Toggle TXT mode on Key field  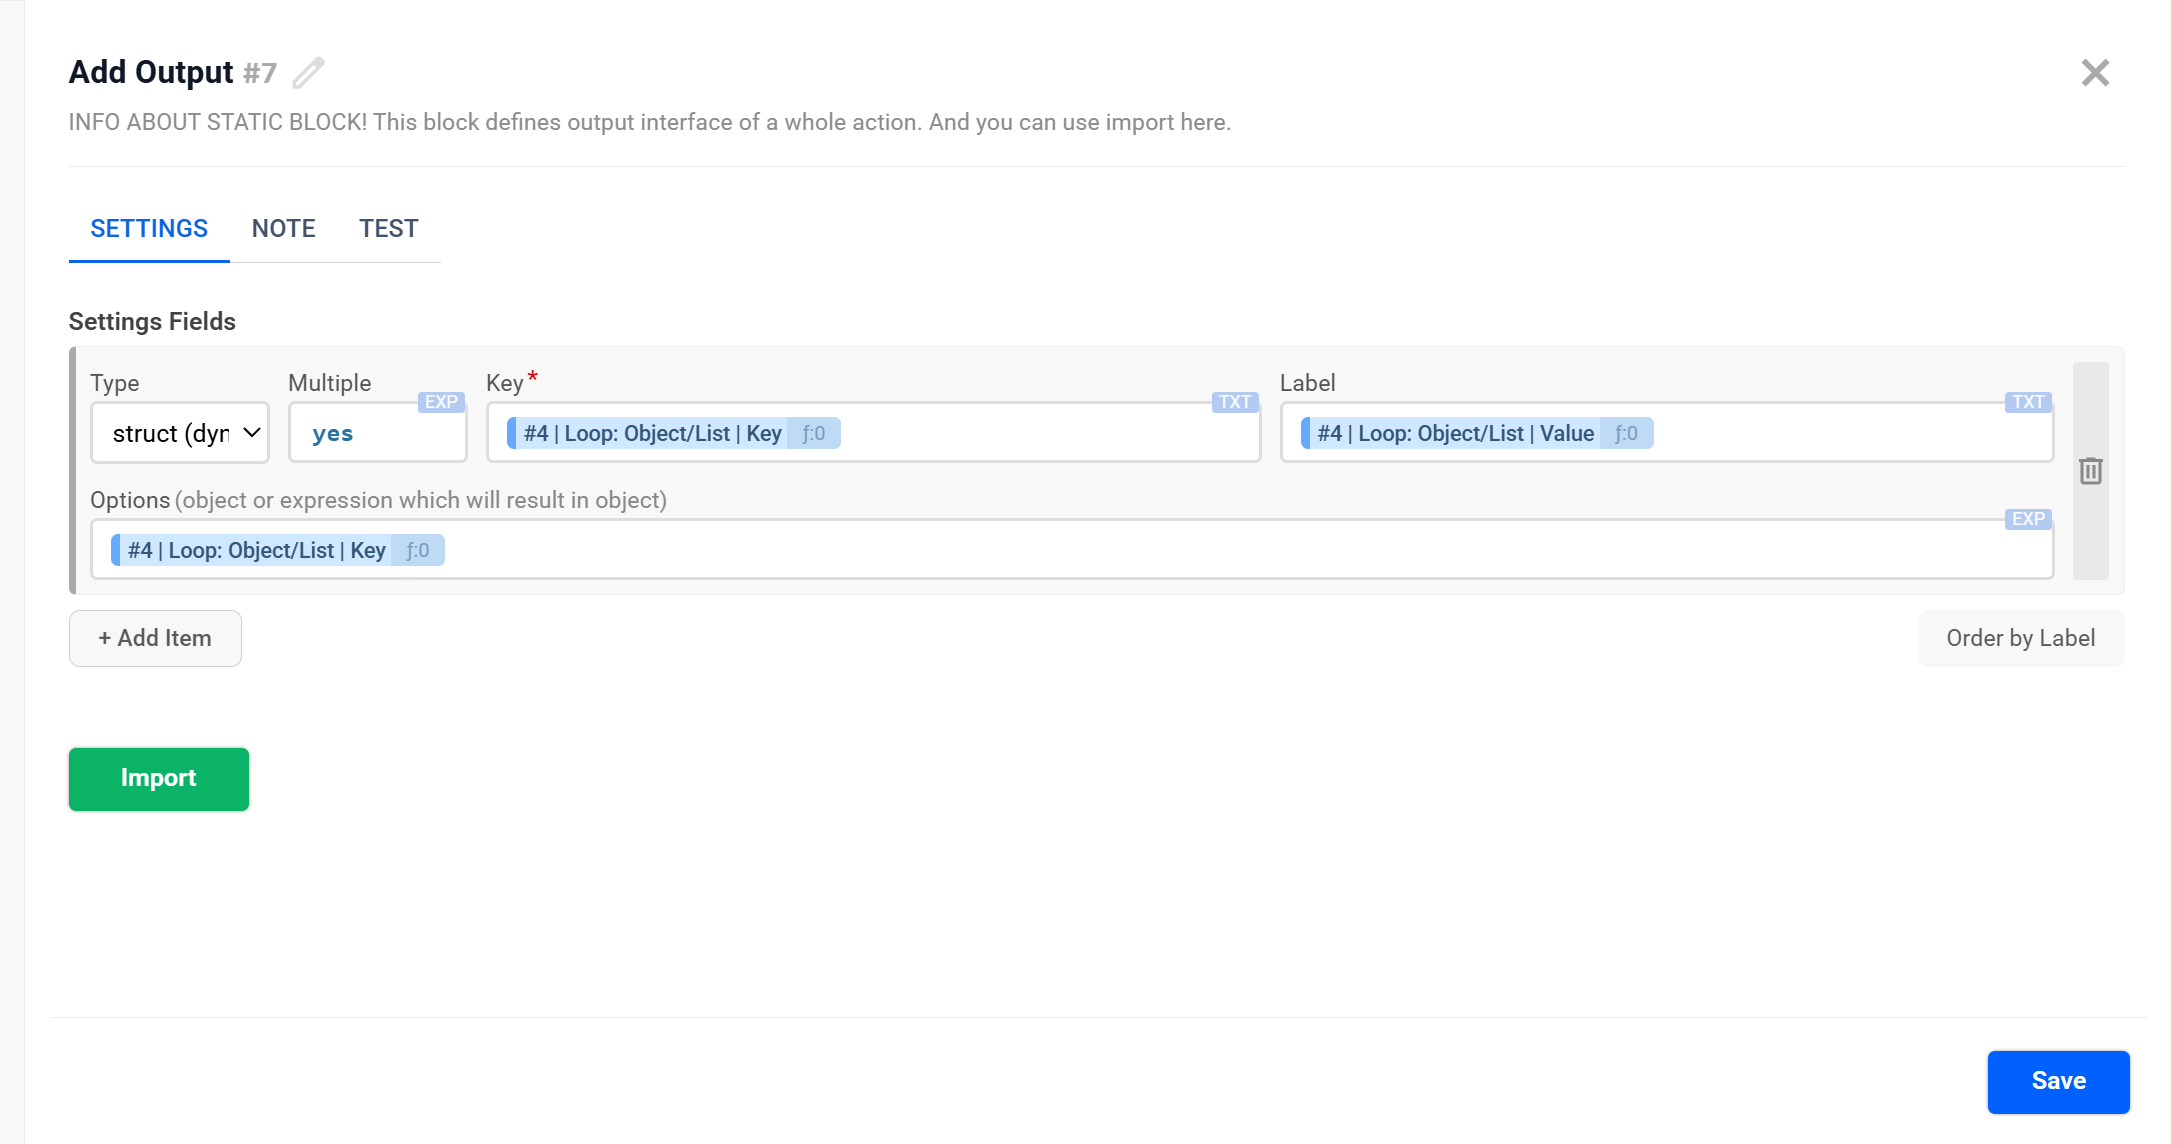click(1235, 402)
